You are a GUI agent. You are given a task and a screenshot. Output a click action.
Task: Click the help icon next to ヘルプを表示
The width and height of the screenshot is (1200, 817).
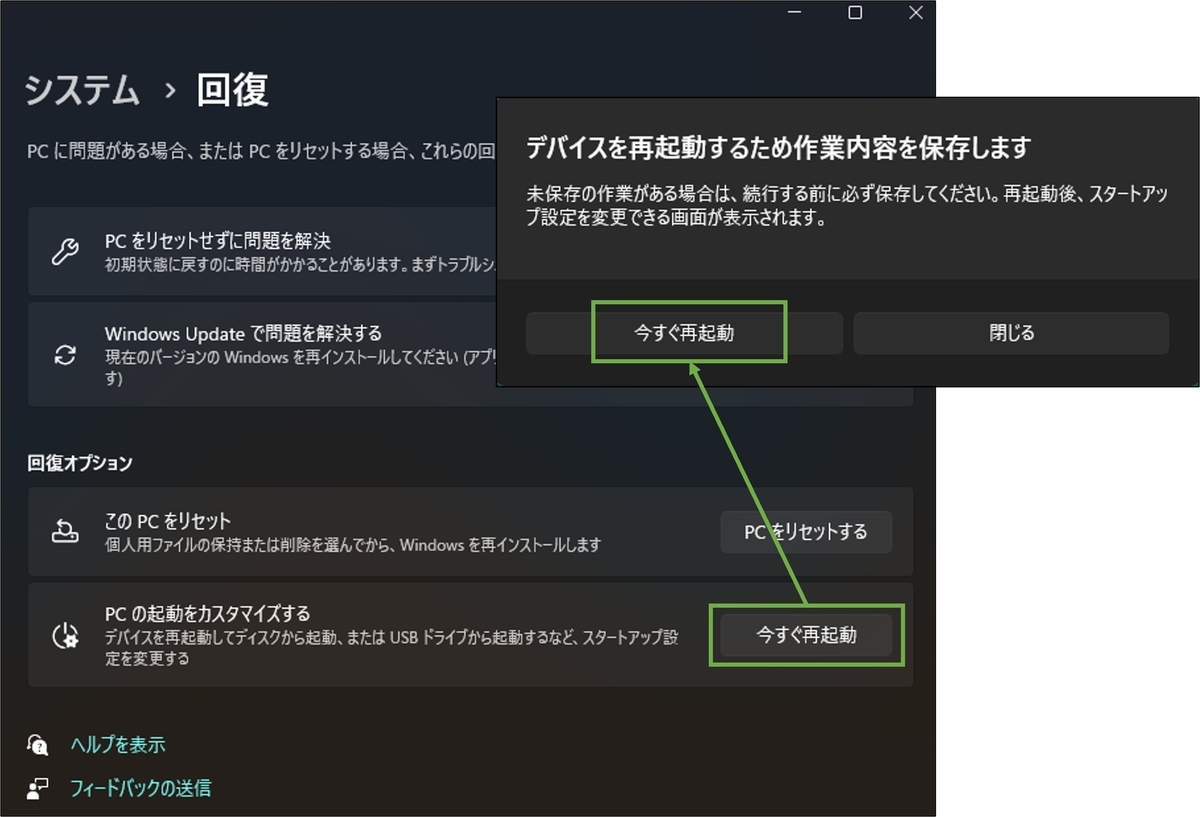tap(38, 745)
